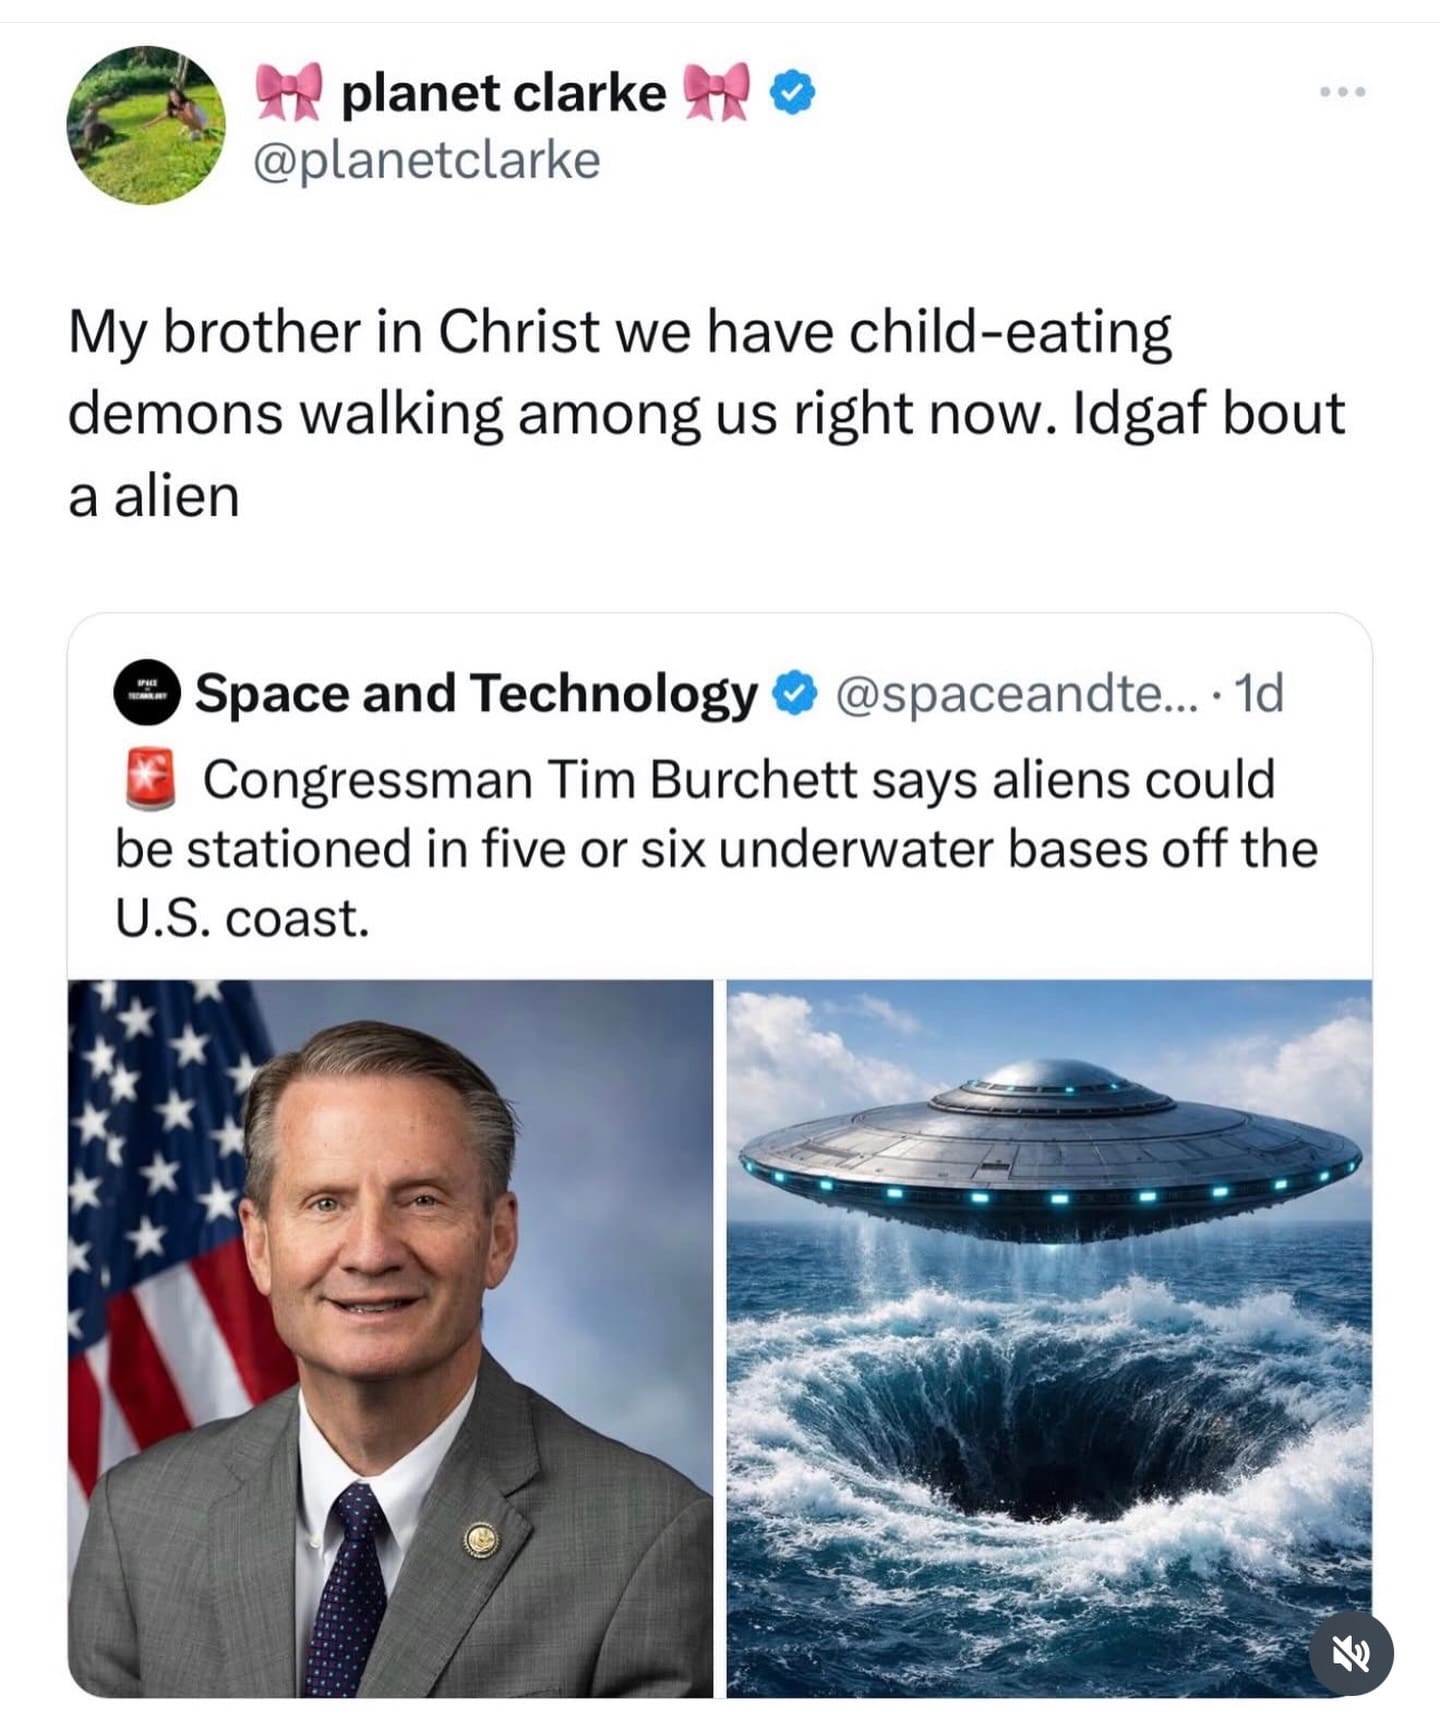Click the 1d timestamp on quoted tweet

[1259, 694]
